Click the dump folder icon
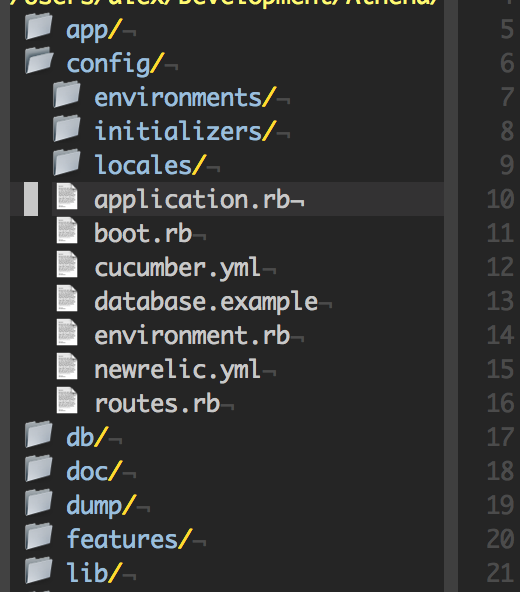520x592 pixels. tap(39, 502)
